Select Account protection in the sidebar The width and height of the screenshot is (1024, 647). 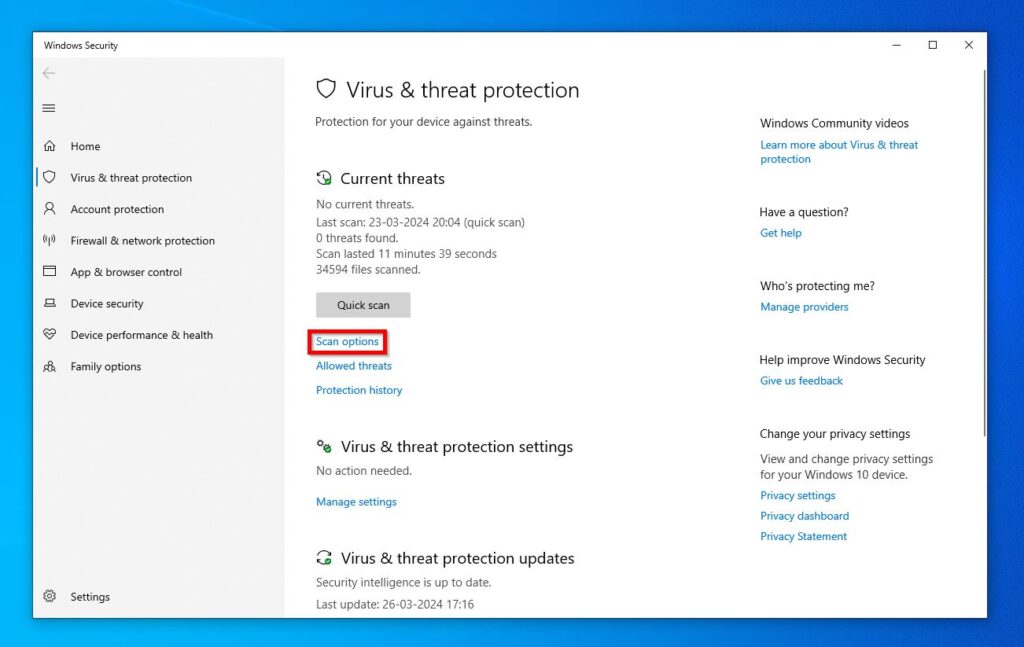(117, 209)
